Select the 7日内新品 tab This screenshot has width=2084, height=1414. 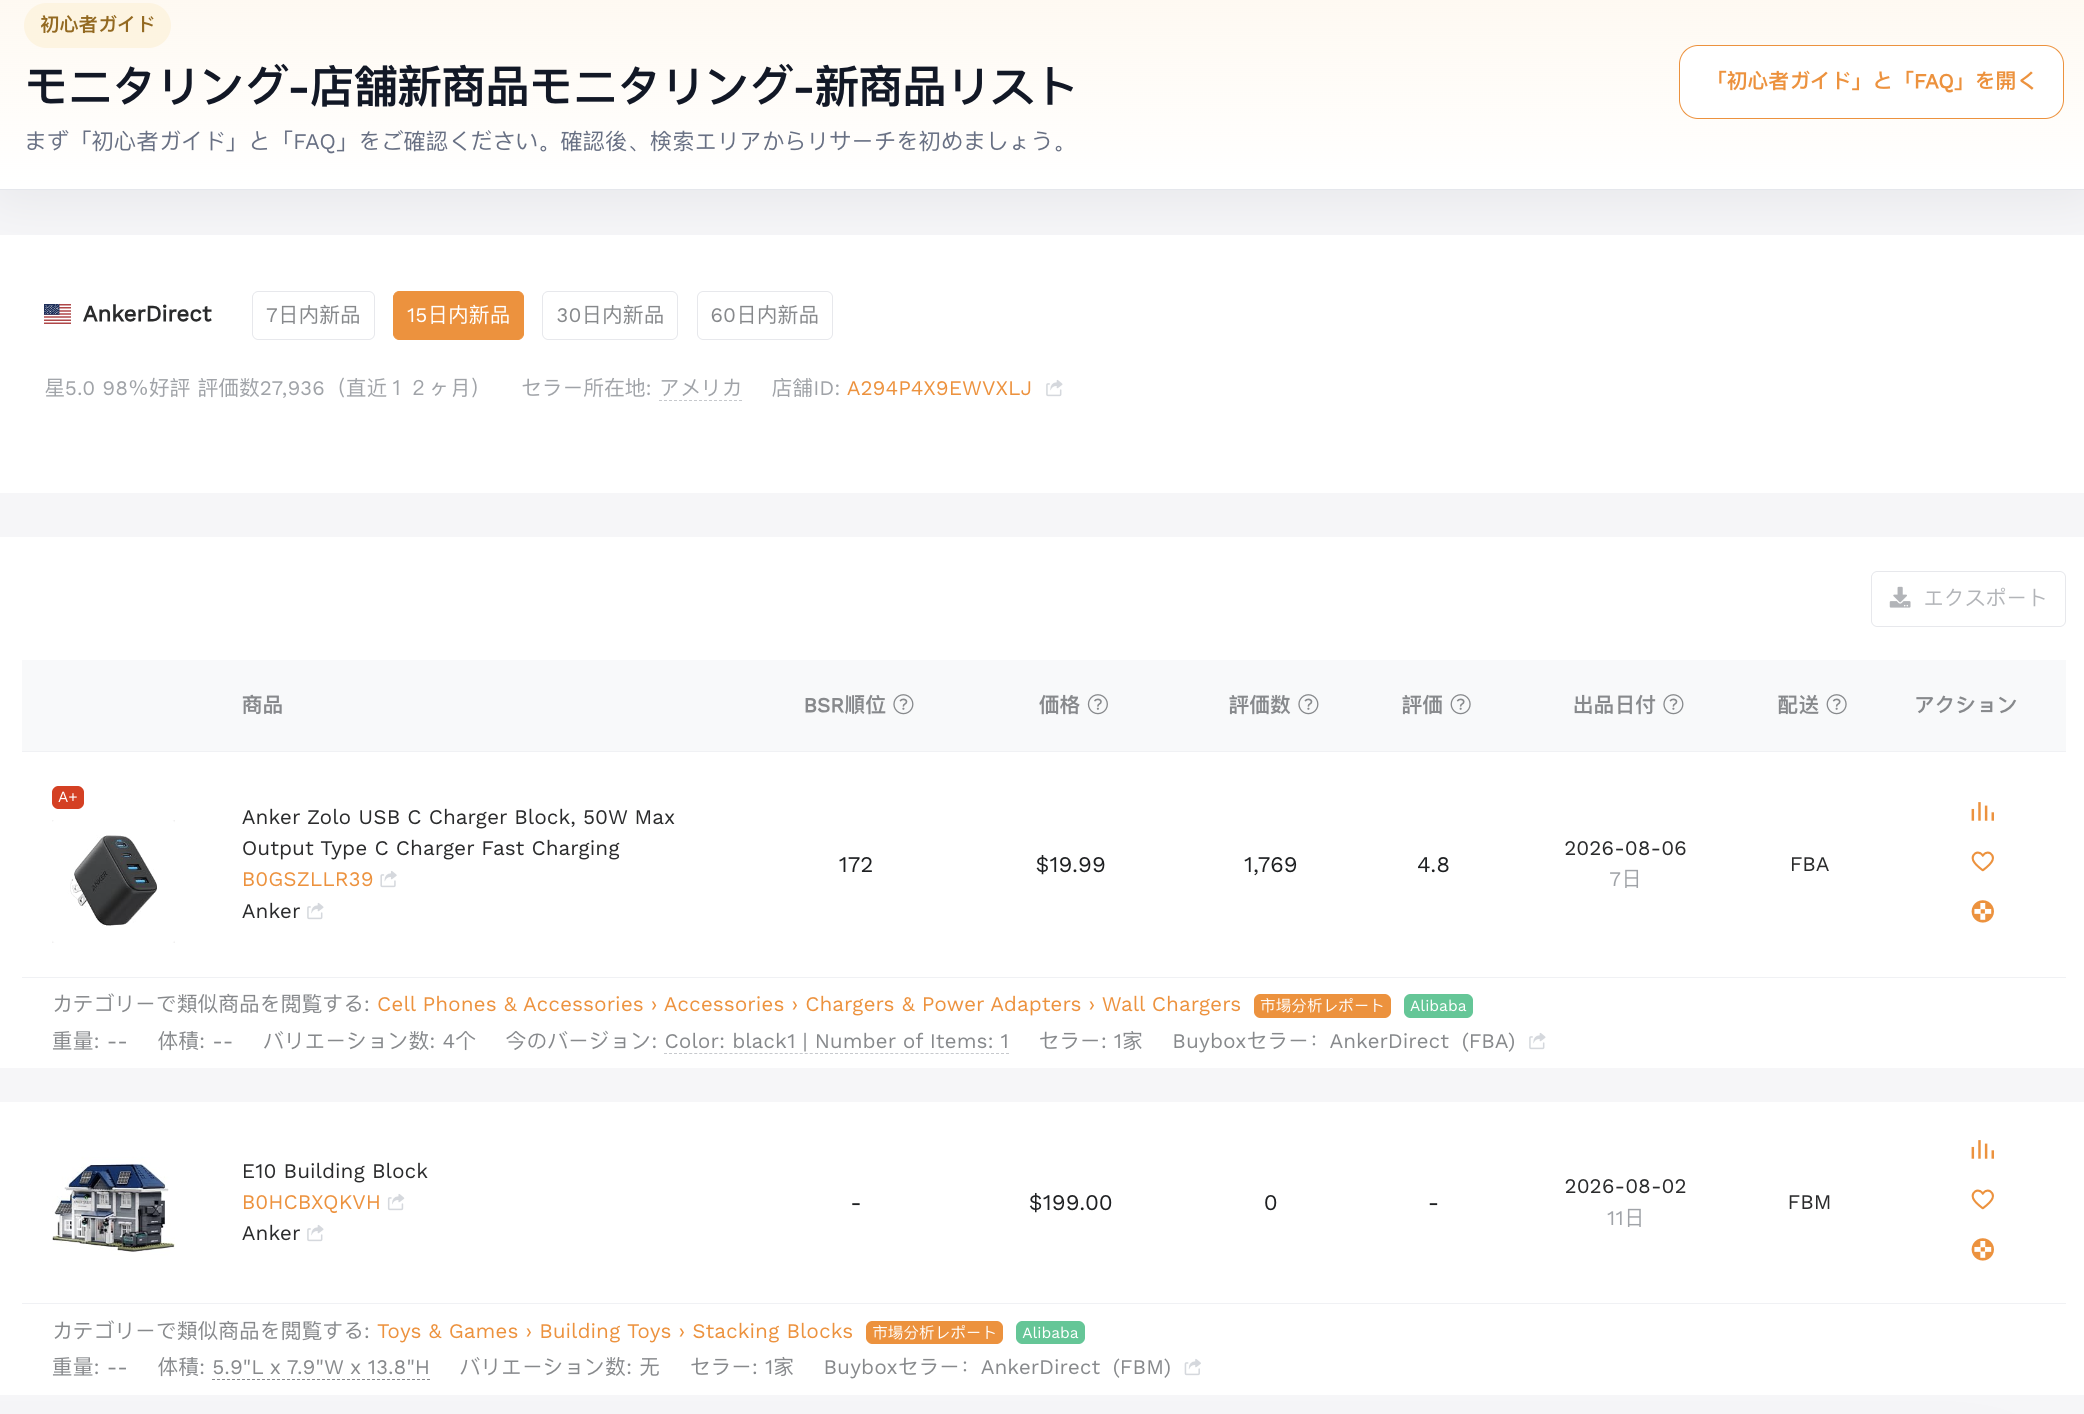click(x=313, y=315)
